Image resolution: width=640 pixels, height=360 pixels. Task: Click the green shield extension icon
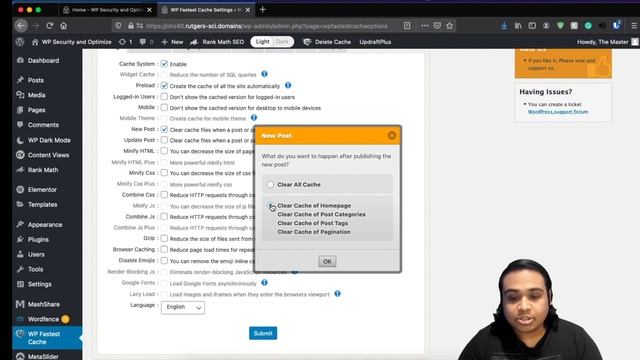(560, 26)
